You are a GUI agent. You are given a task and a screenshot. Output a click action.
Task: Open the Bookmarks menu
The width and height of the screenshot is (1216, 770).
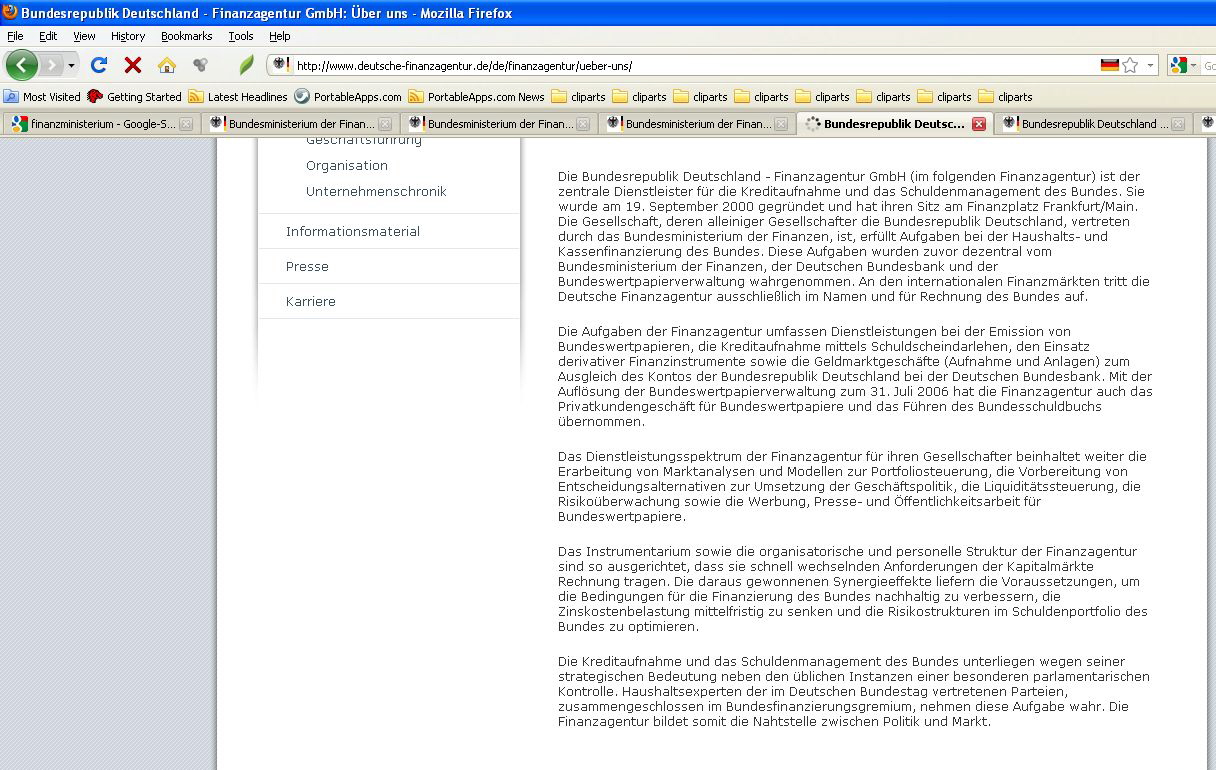click(186, 35)
